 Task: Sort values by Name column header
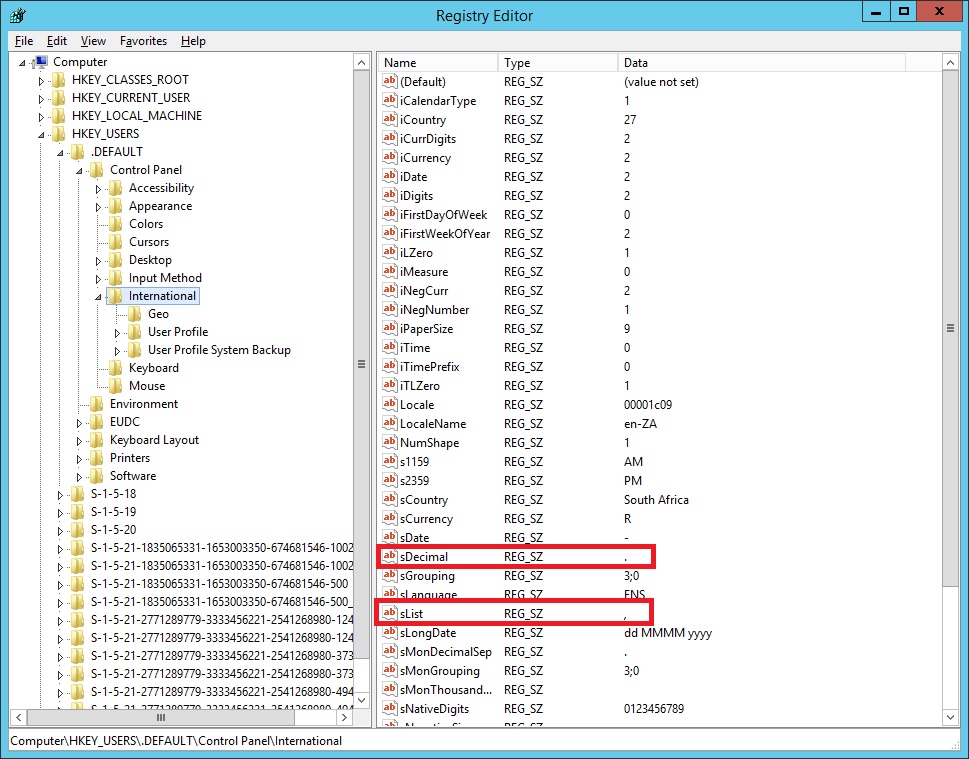tap(438, 62)
